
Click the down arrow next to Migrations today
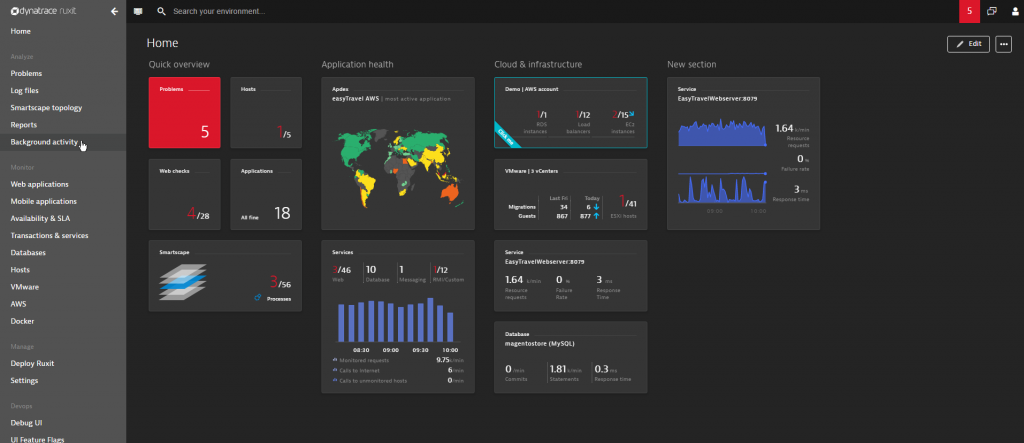596,206
